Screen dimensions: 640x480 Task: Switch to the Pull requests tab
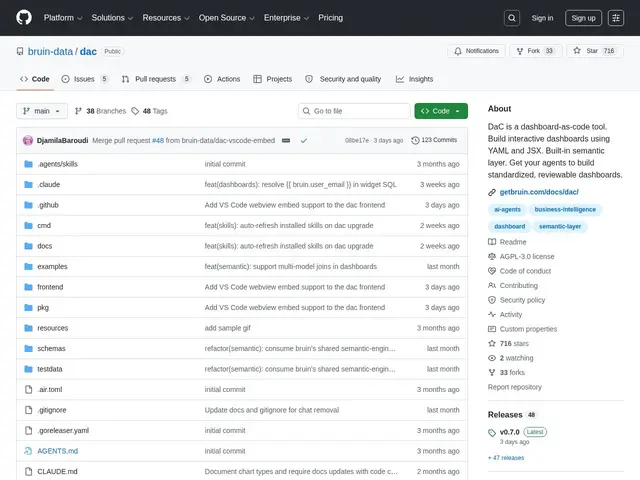tap(156, 79)
